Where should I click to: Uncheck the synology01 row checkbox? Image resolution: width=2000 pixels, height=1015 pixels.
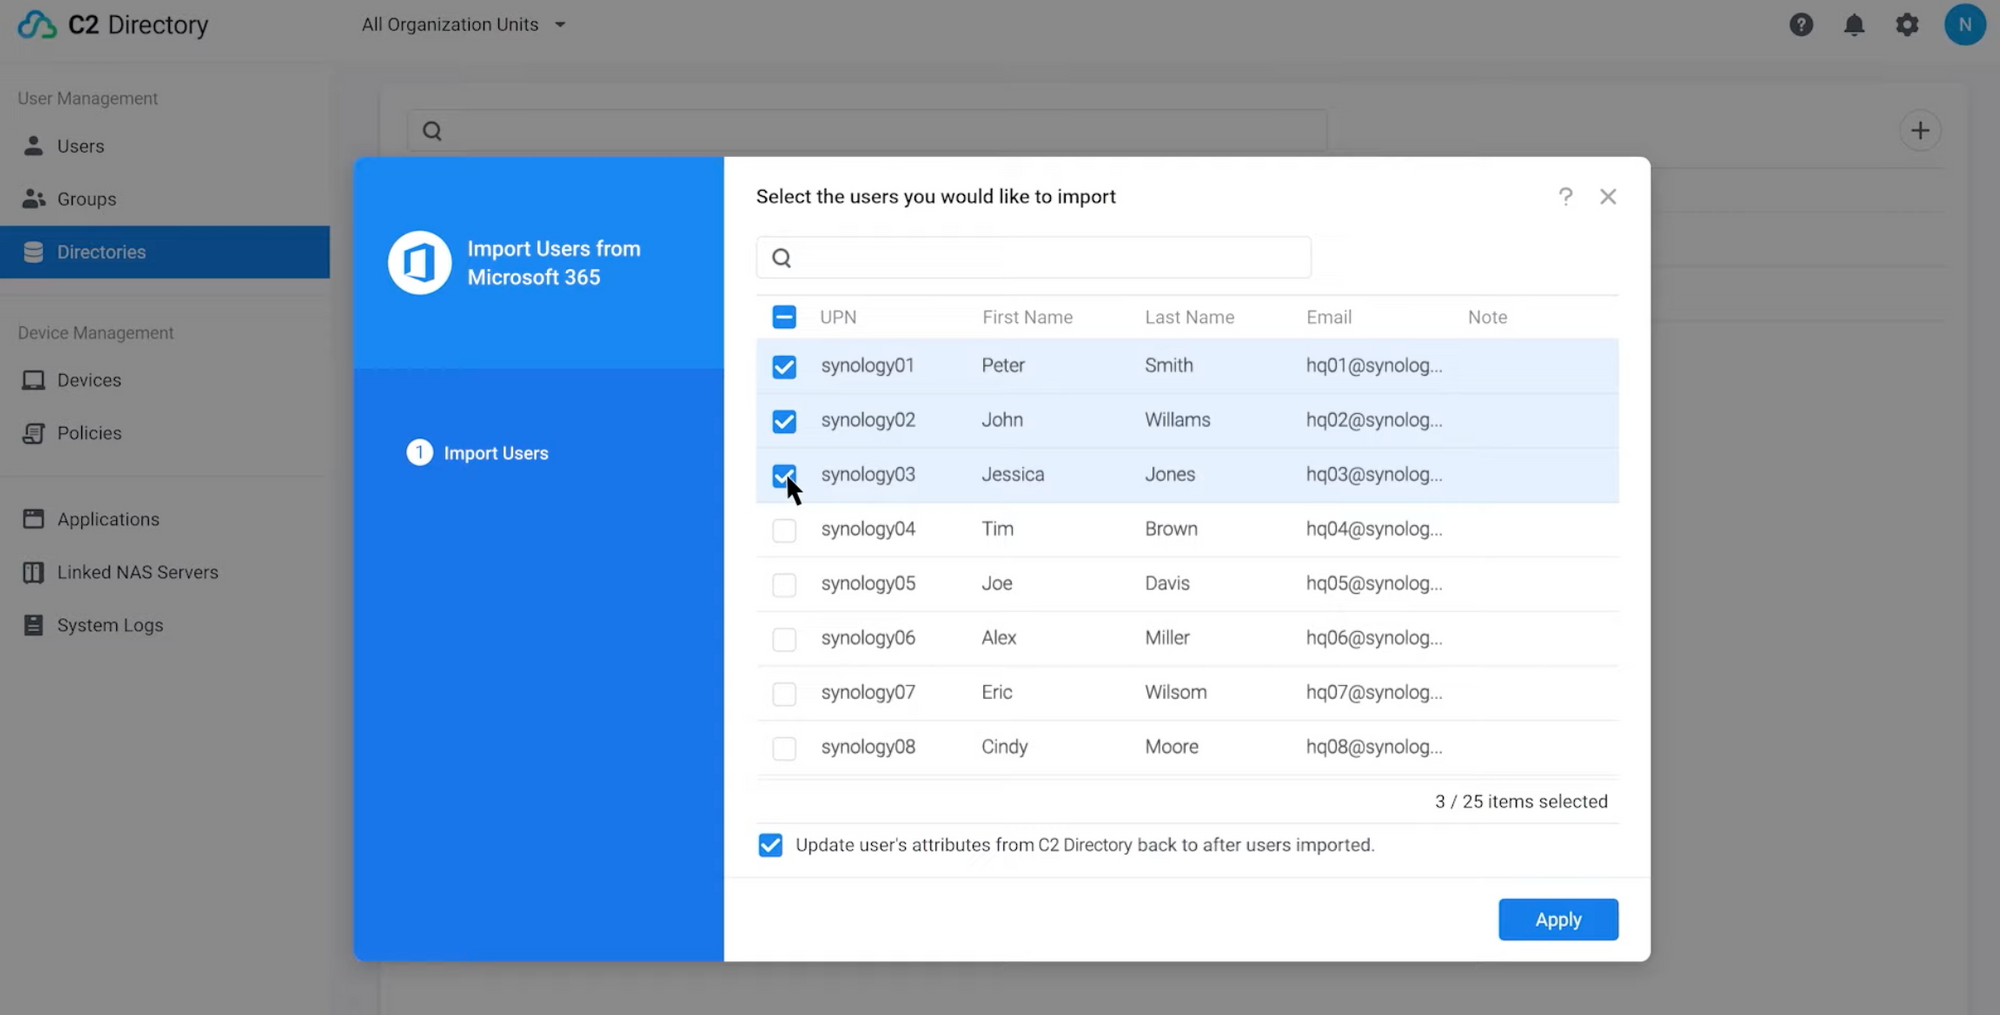tap(784, 367)
